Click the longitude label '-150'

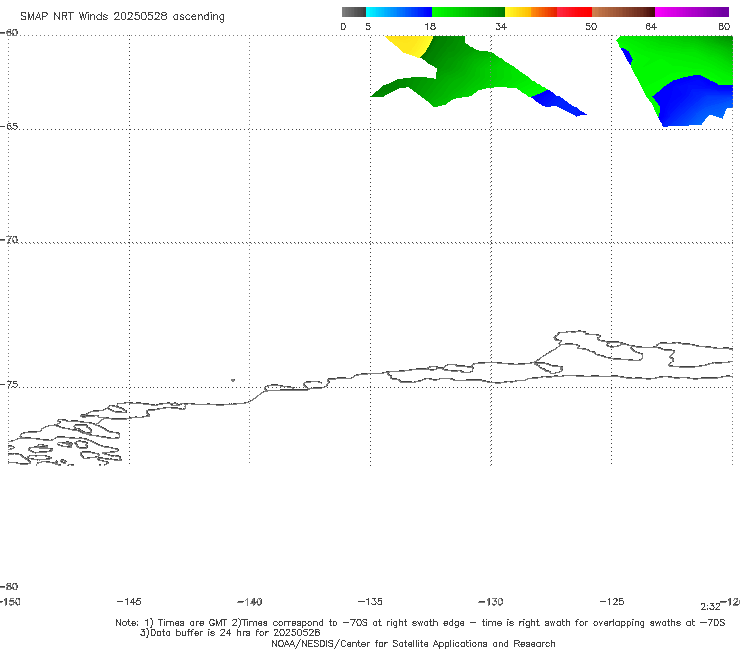[10, 602]
